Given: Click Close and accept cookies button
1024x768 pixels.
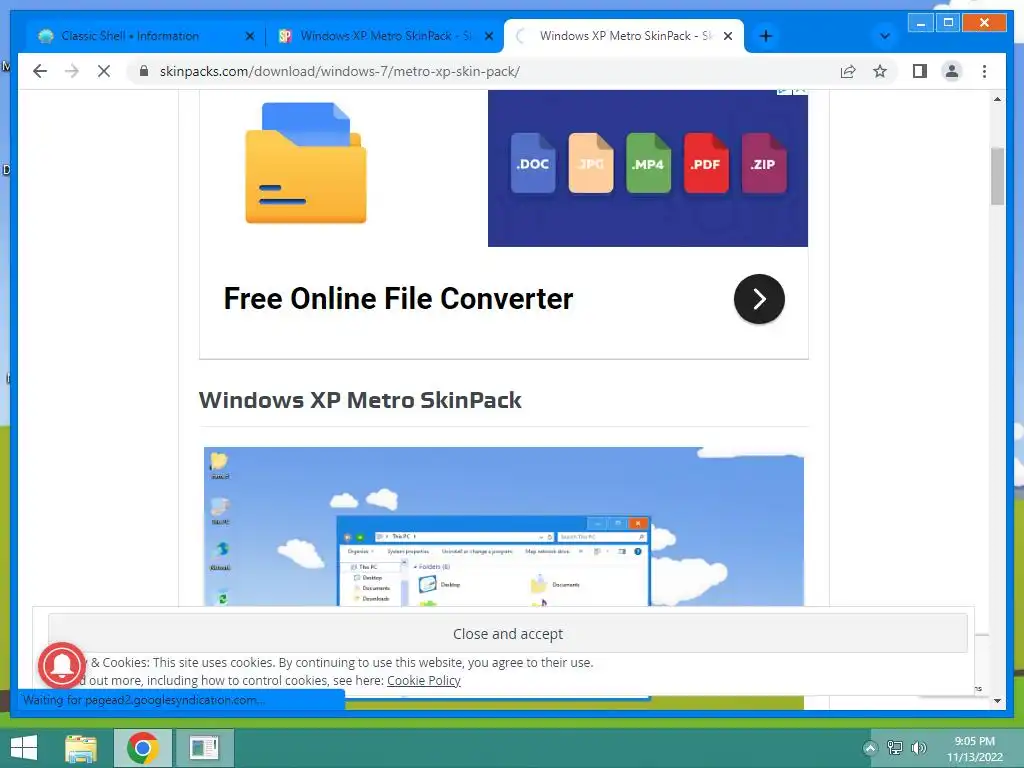Looking at the screenshot, I should click(507, 633).
